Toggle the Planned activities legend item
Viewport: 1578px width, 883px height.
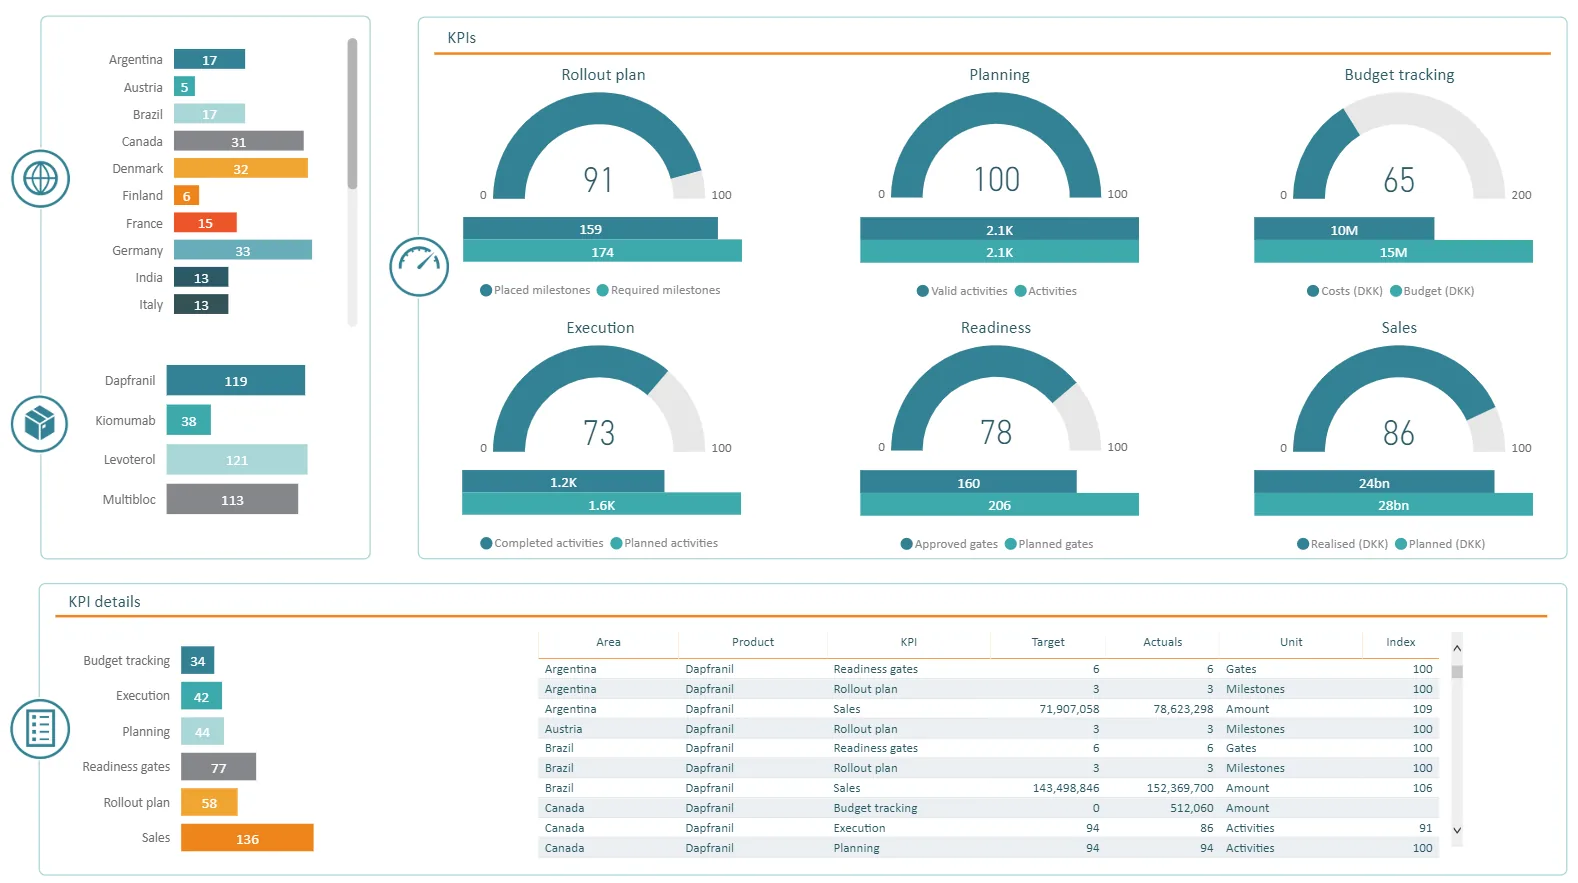[x=664, y=543]
